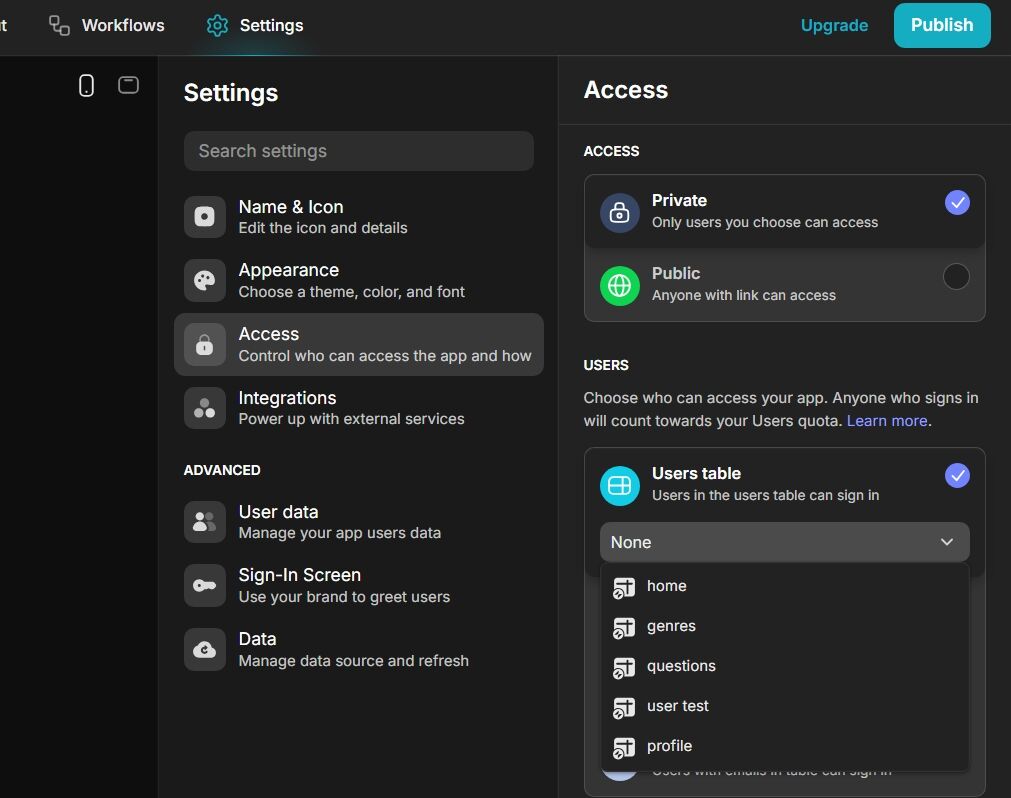This screenshot has width=1011, height=798.
Task: Click 'Users in the users table can sign in'
Action: point(765,496)
